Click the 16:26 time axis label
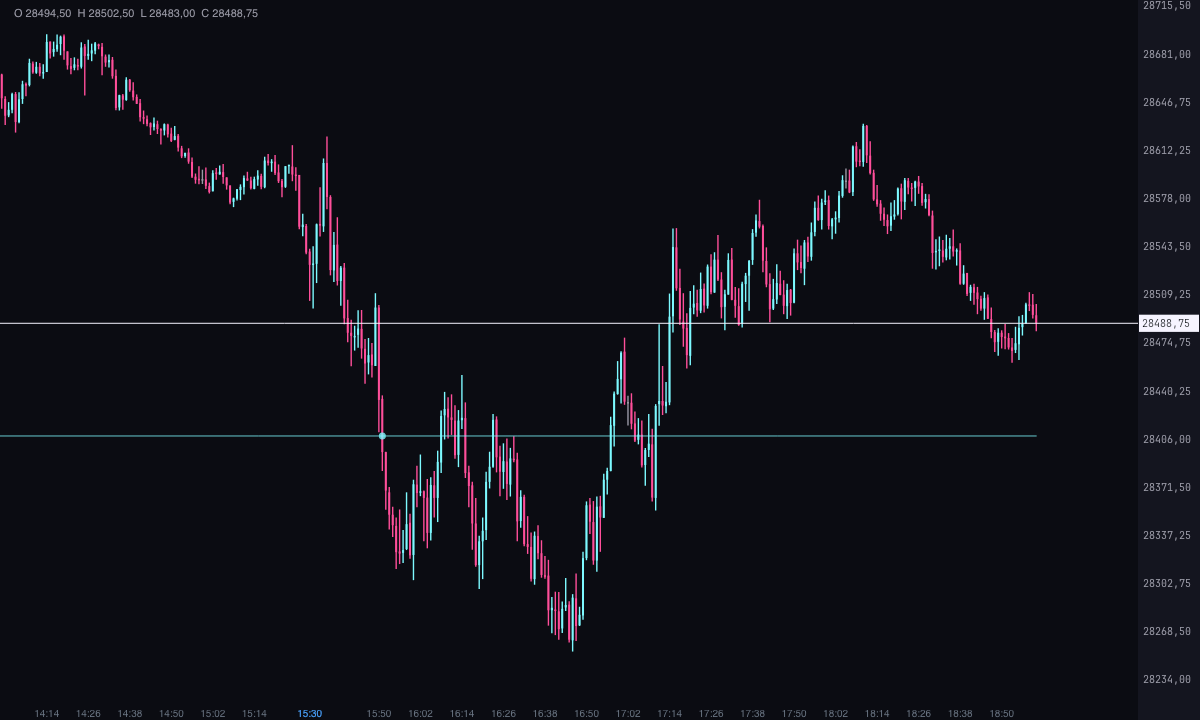1200x720 pixels. point(503,713)
